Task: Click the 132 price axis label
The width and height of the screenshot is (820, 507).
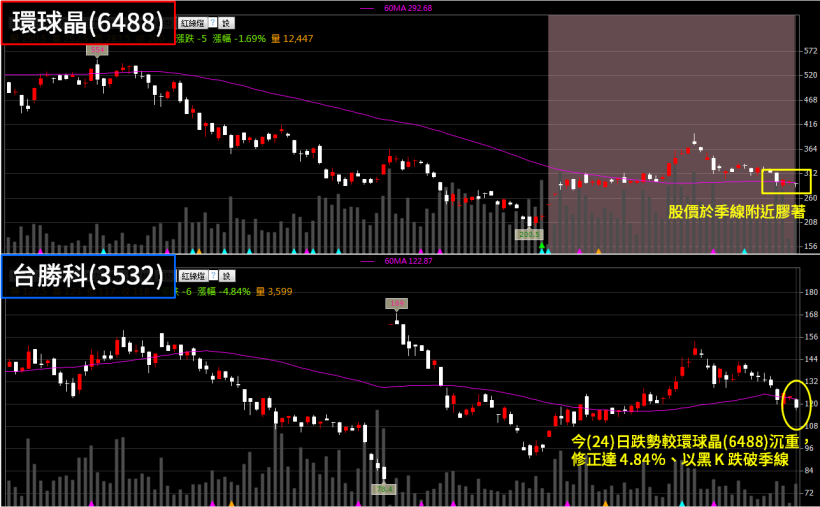Action: (x=812, y=381)
